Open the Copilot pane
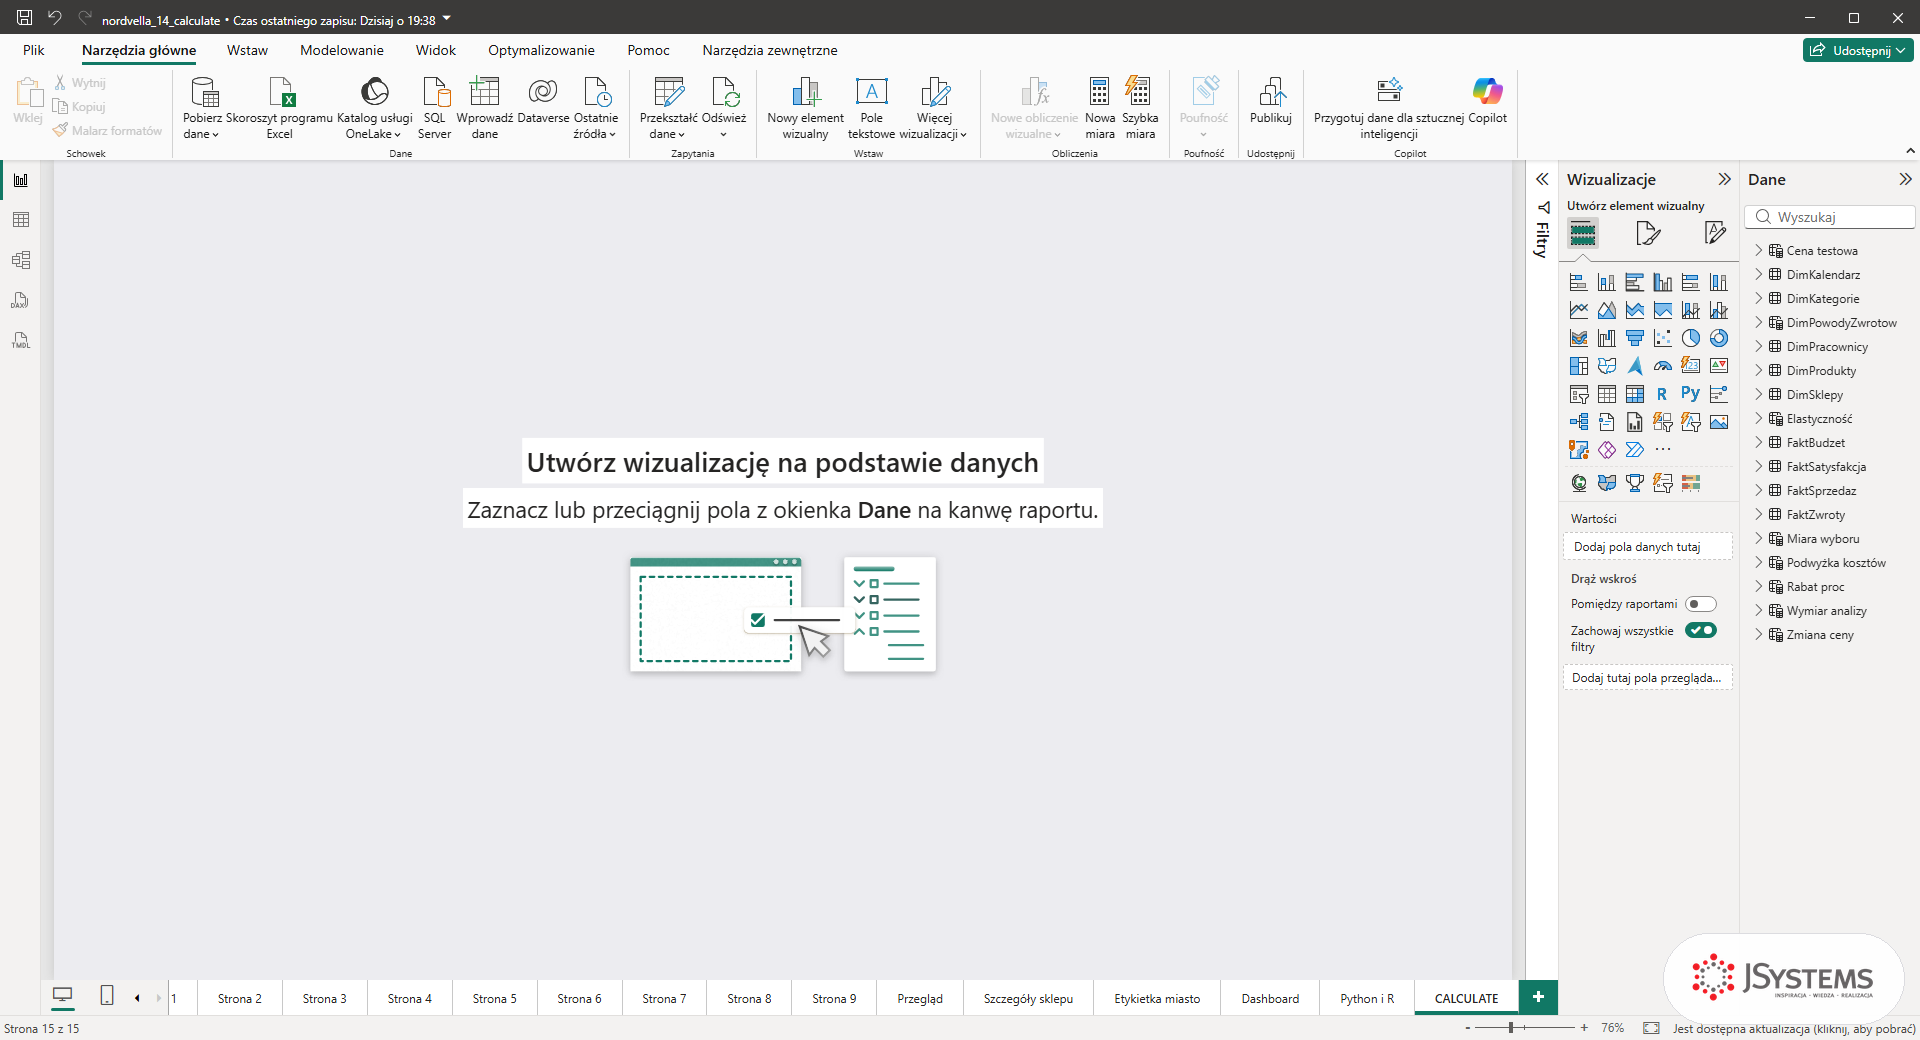1920x1040 pixels. pyautogui.click(x=1487, y=100)
